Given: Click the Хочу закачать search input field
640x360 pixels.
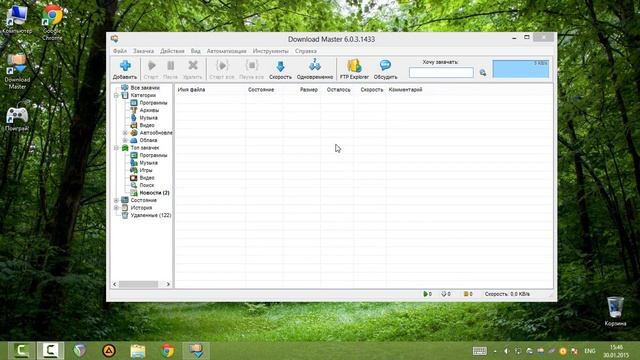Looking at the screenshot, I should (x=441, y=73).
